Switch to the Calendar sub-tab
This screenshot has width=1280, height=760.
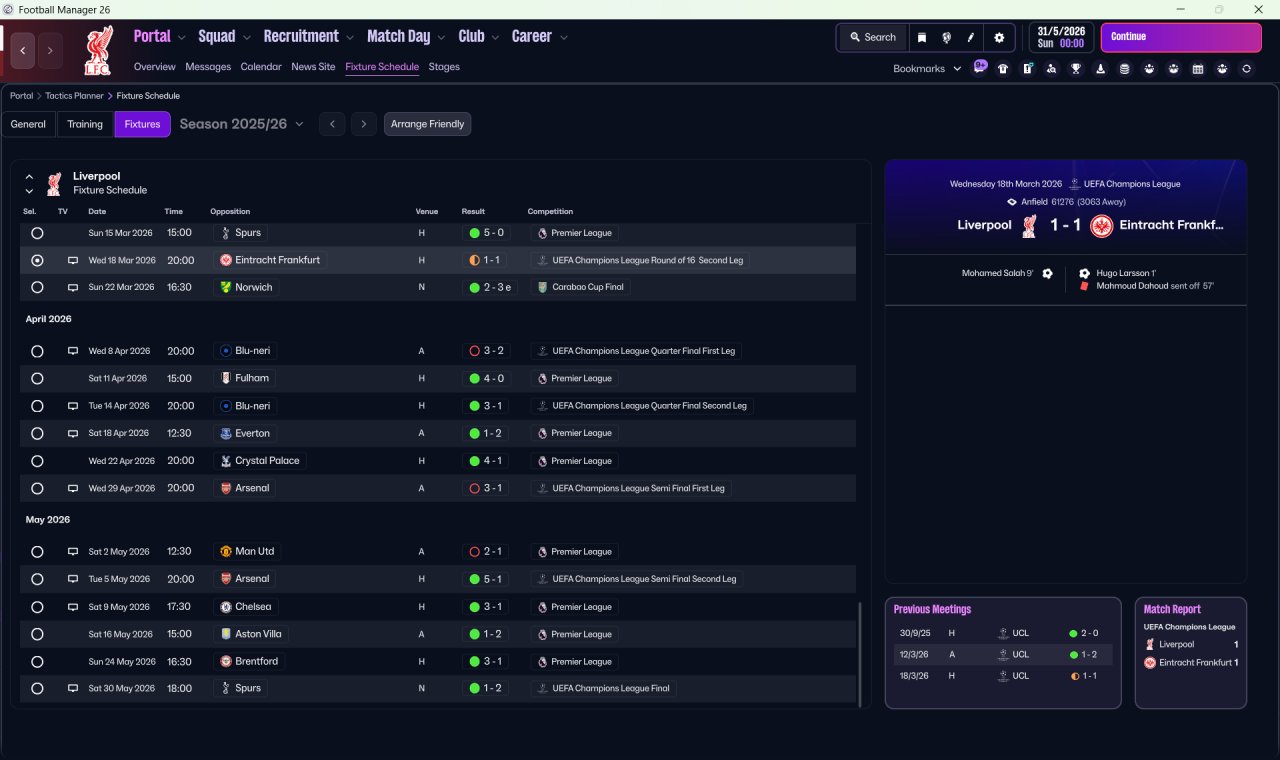coord(261,67)
